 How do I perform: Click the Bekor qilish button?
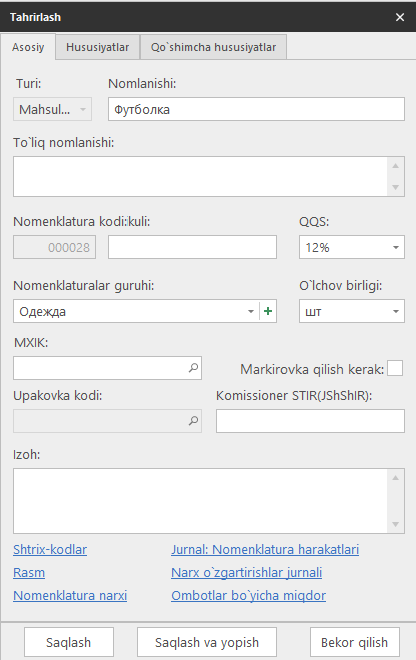pos(355,642)
